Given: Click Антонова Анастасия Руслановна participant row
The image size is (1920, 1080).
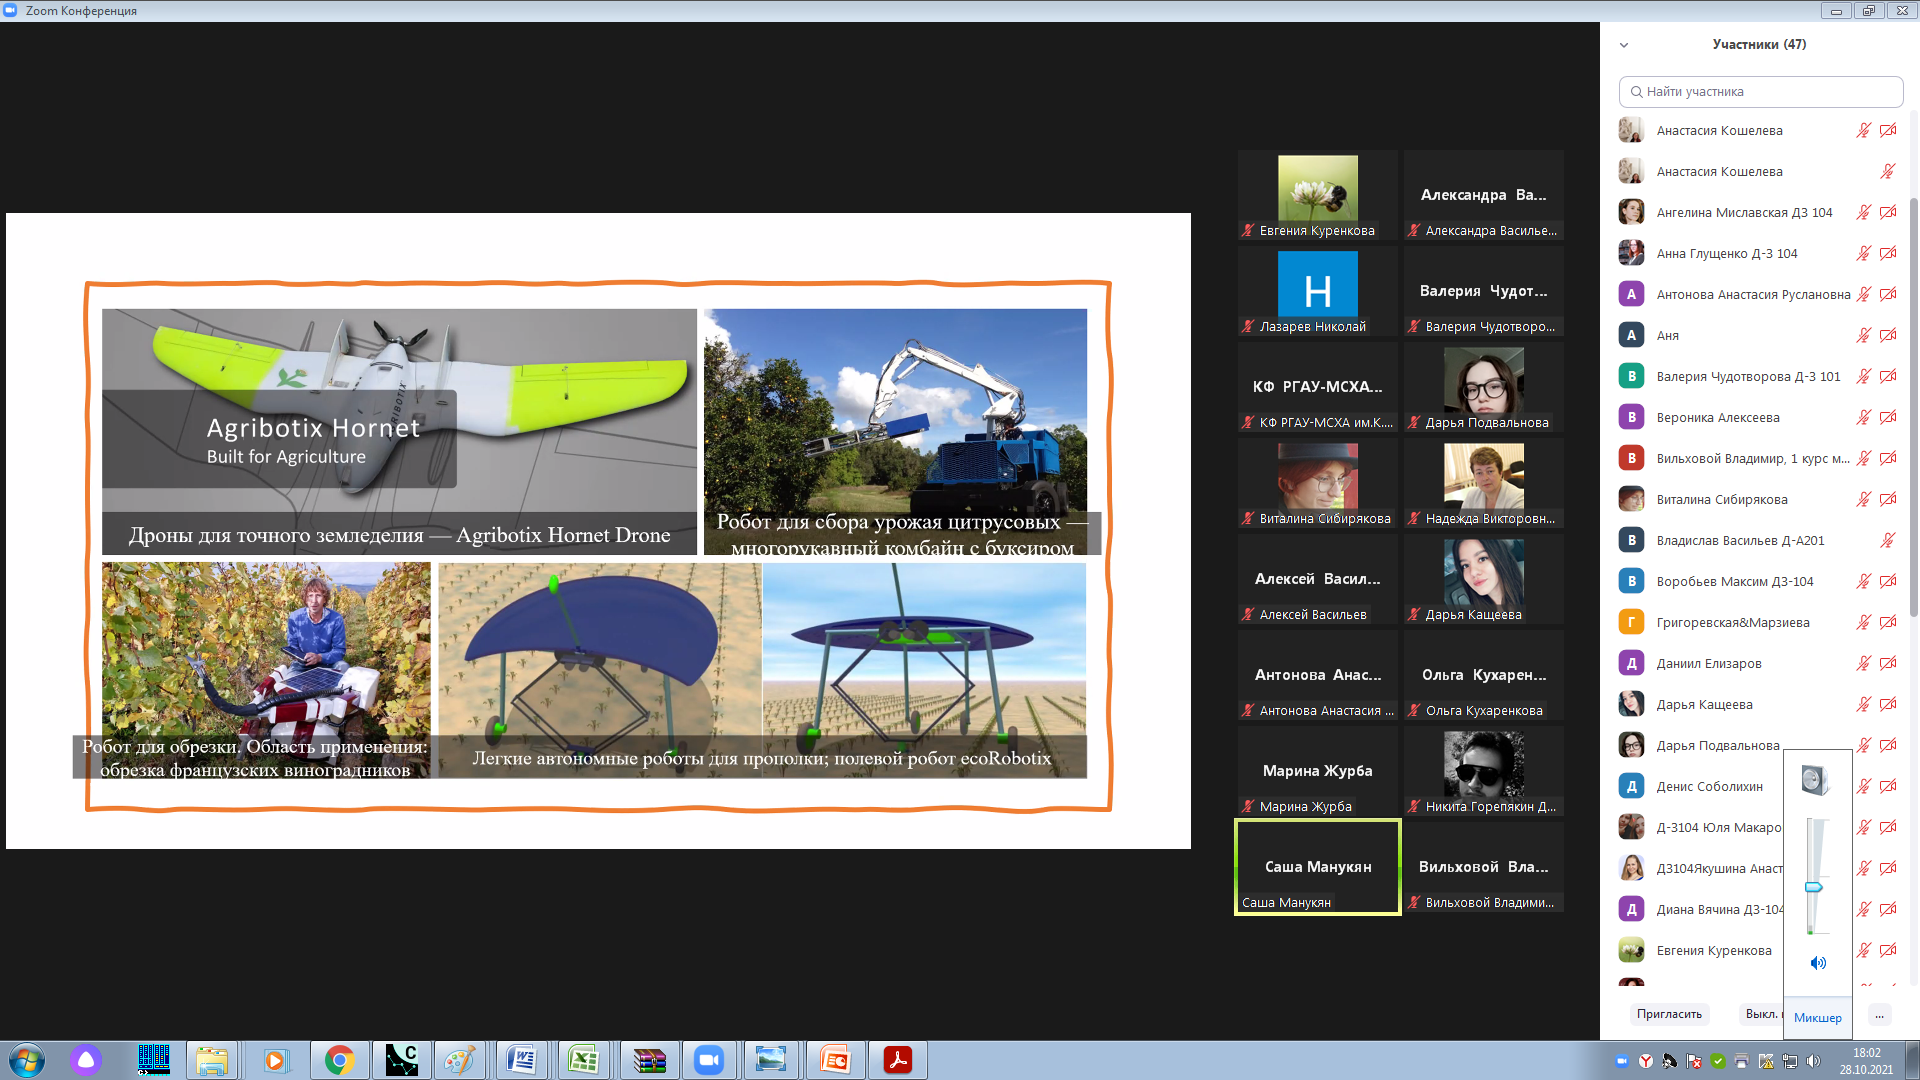Looking at the screenshot, I should point(1758,295).
